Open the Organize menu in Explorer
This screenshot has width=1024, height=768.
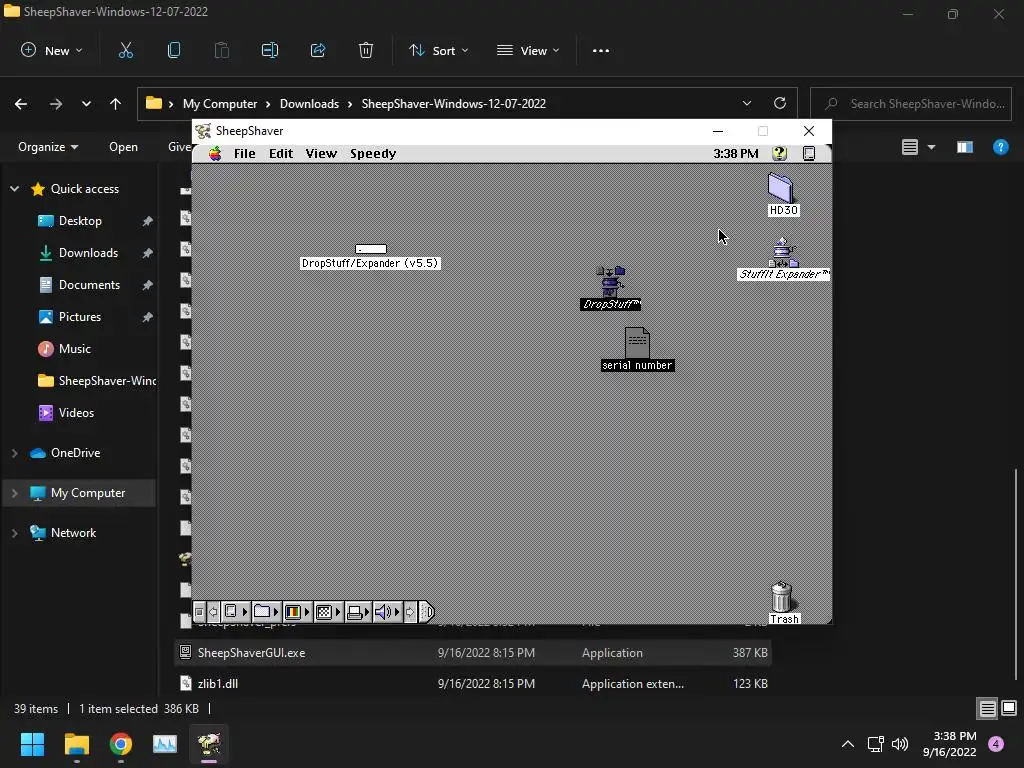pos(48,147)
